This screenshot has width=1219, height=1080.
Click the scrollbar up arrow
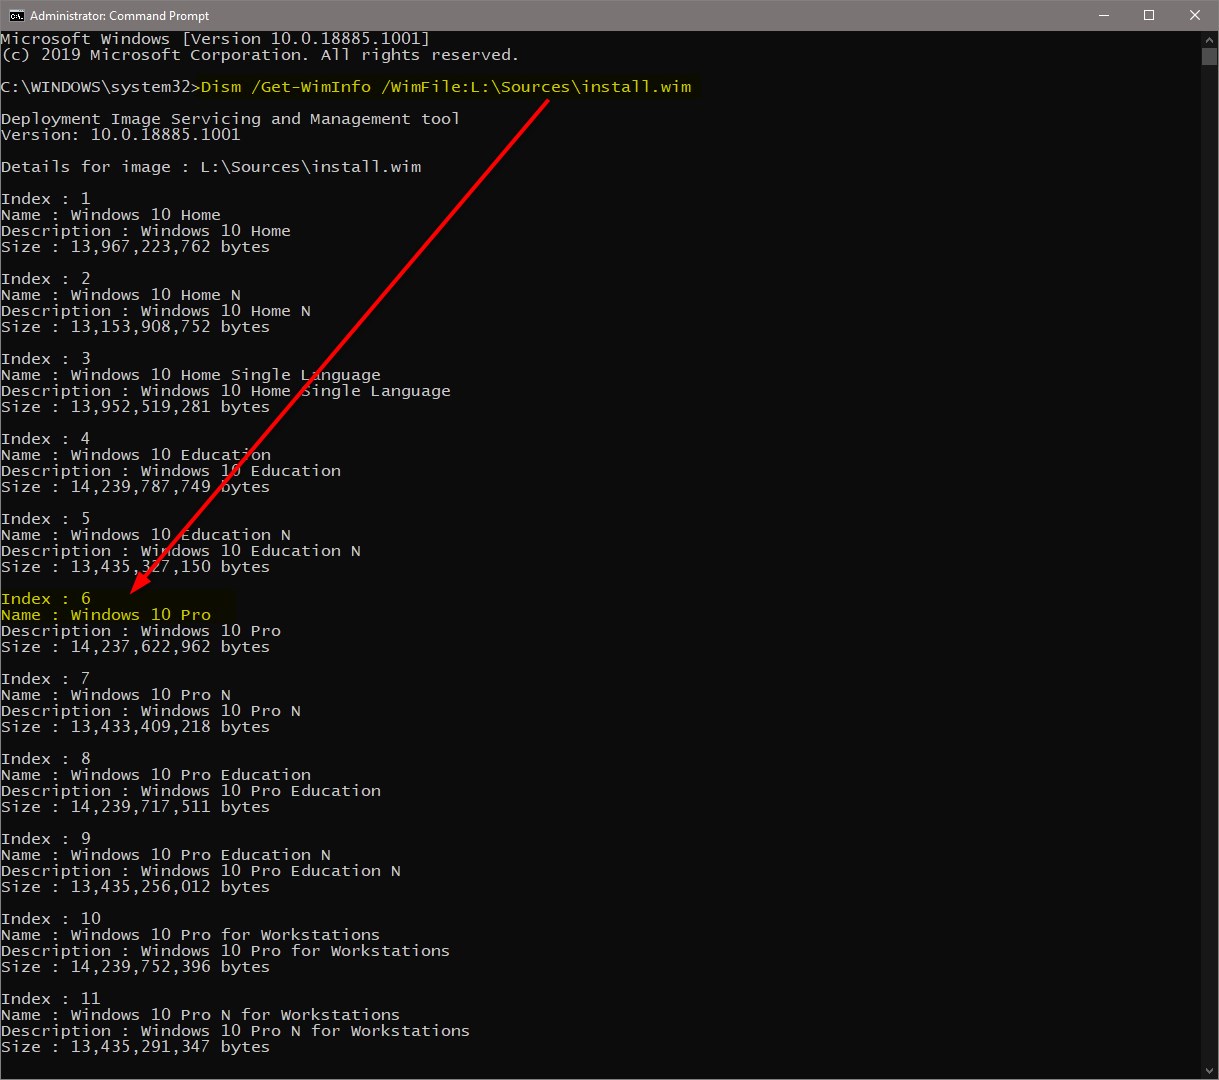(x=1209, y=38)
